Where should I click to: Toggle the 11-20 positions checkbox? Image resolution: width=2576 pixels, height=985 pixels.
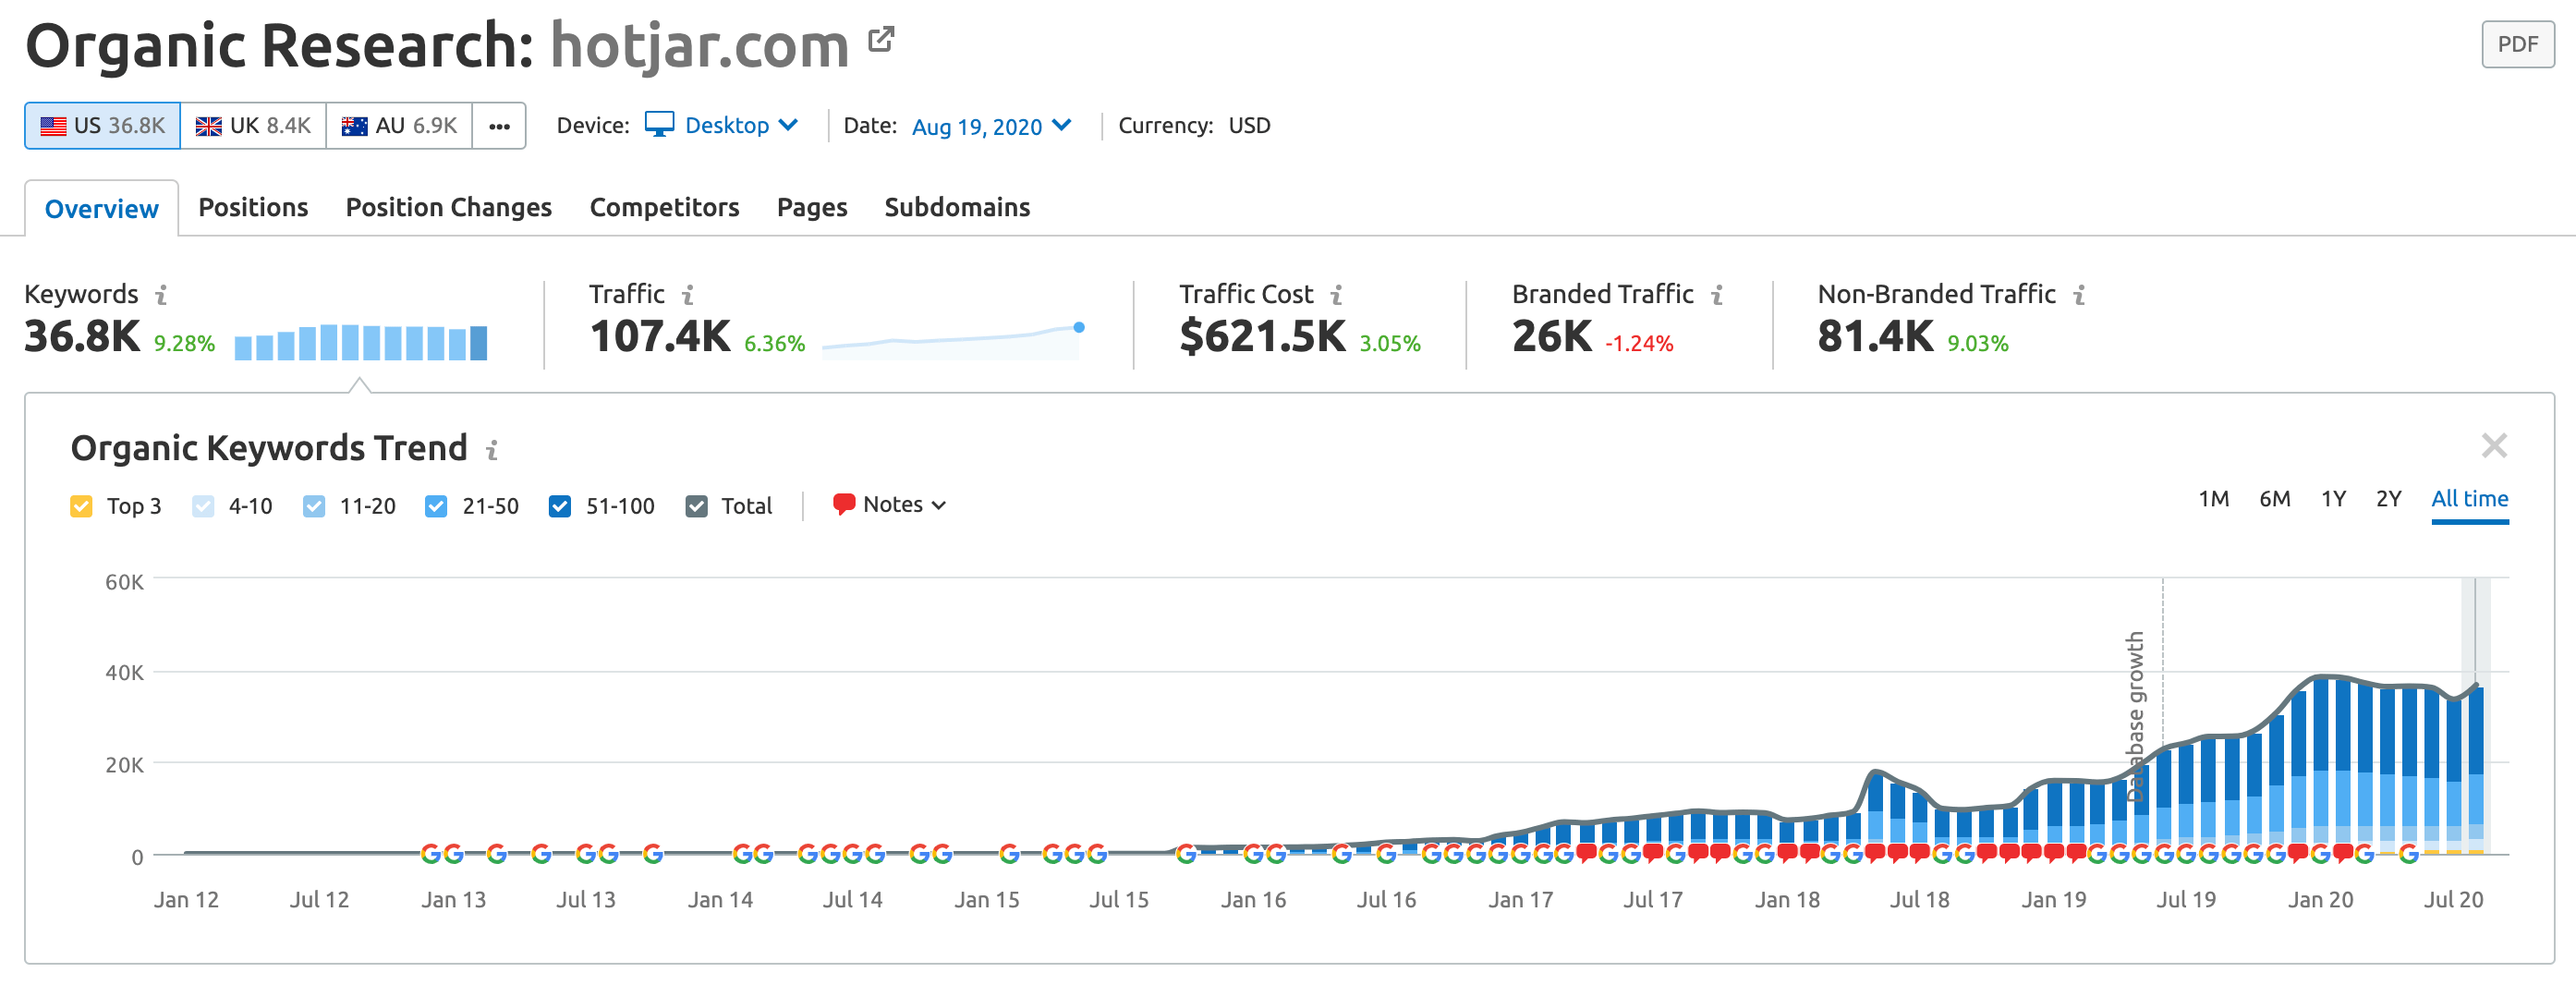click(314, 506)
